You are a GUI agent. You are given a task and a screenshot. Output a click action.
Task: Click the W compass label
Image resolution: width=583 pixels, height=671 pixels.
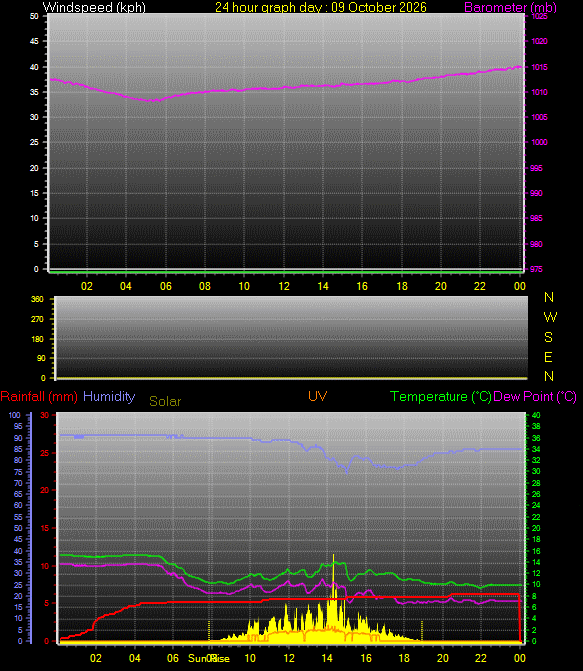(x=550, y=317)
